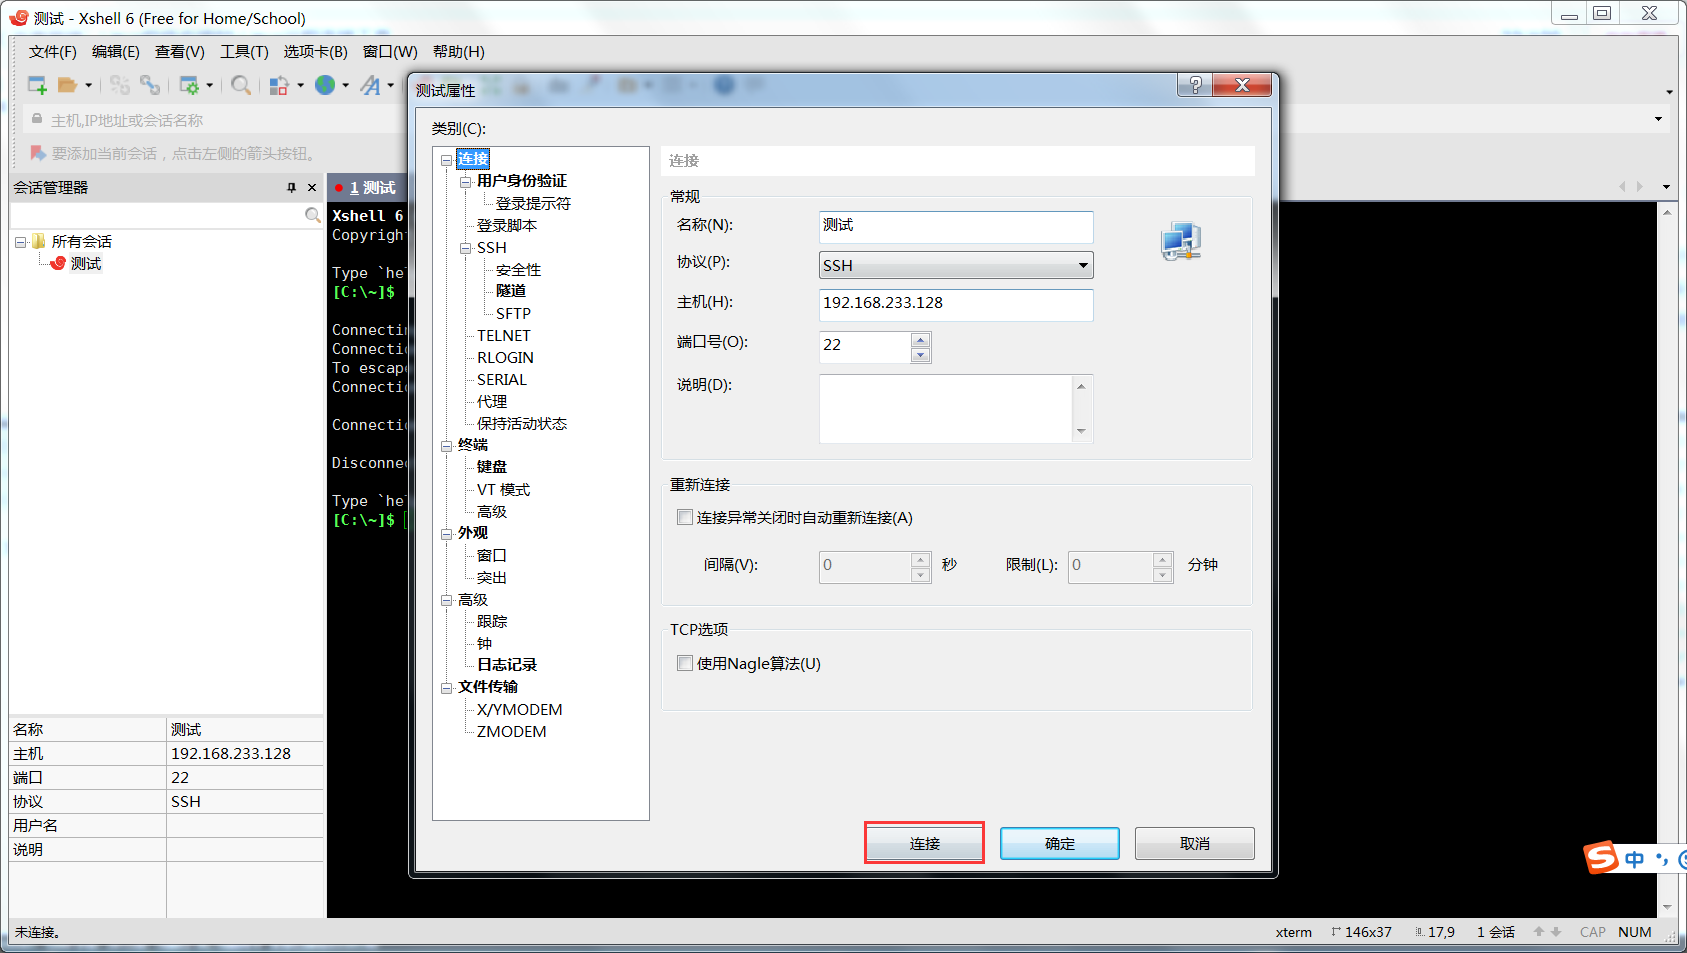Increase the port number with up stepper

coord(921,340)
